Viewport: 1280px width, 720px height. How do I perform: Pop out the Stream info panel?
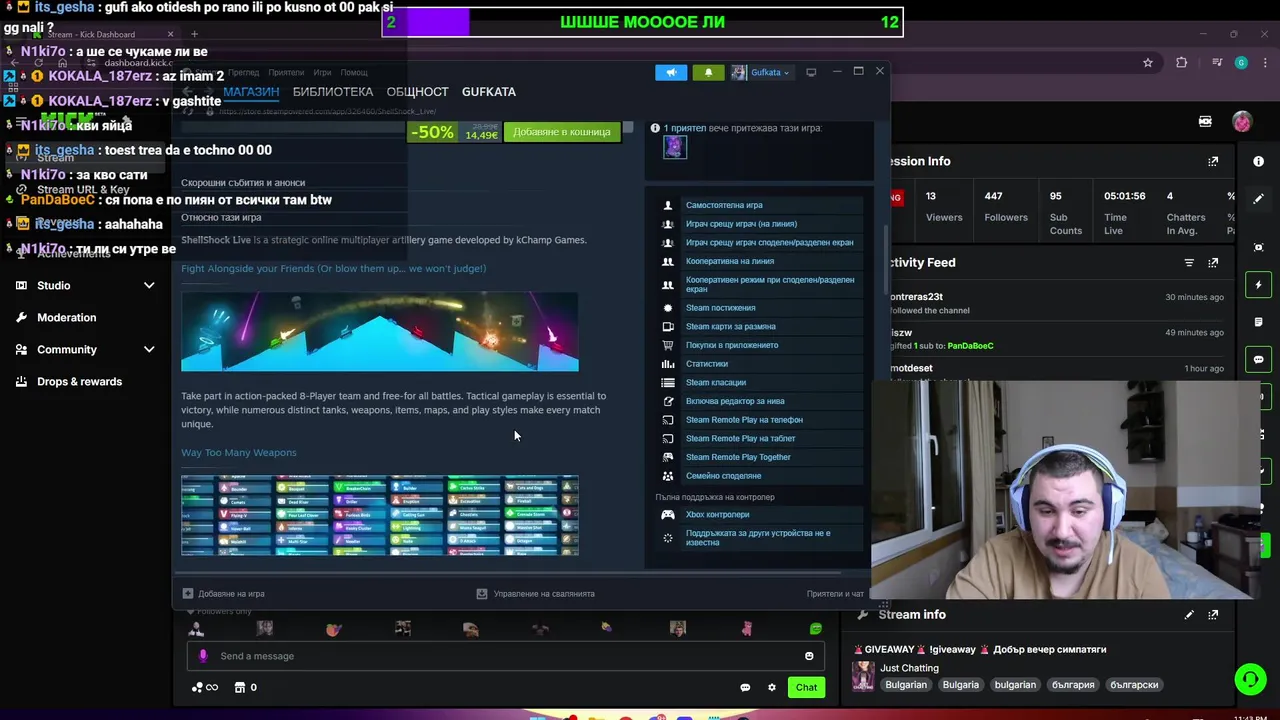(x=1213, y=615)
